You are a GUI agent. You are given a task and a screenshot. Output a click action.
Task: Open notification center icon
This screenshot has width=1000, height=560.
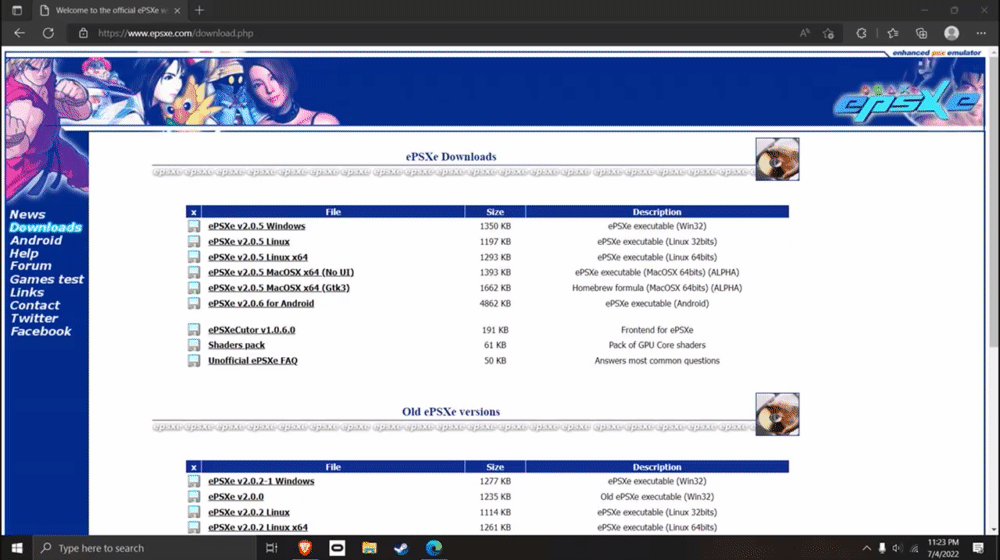[978, 548]
